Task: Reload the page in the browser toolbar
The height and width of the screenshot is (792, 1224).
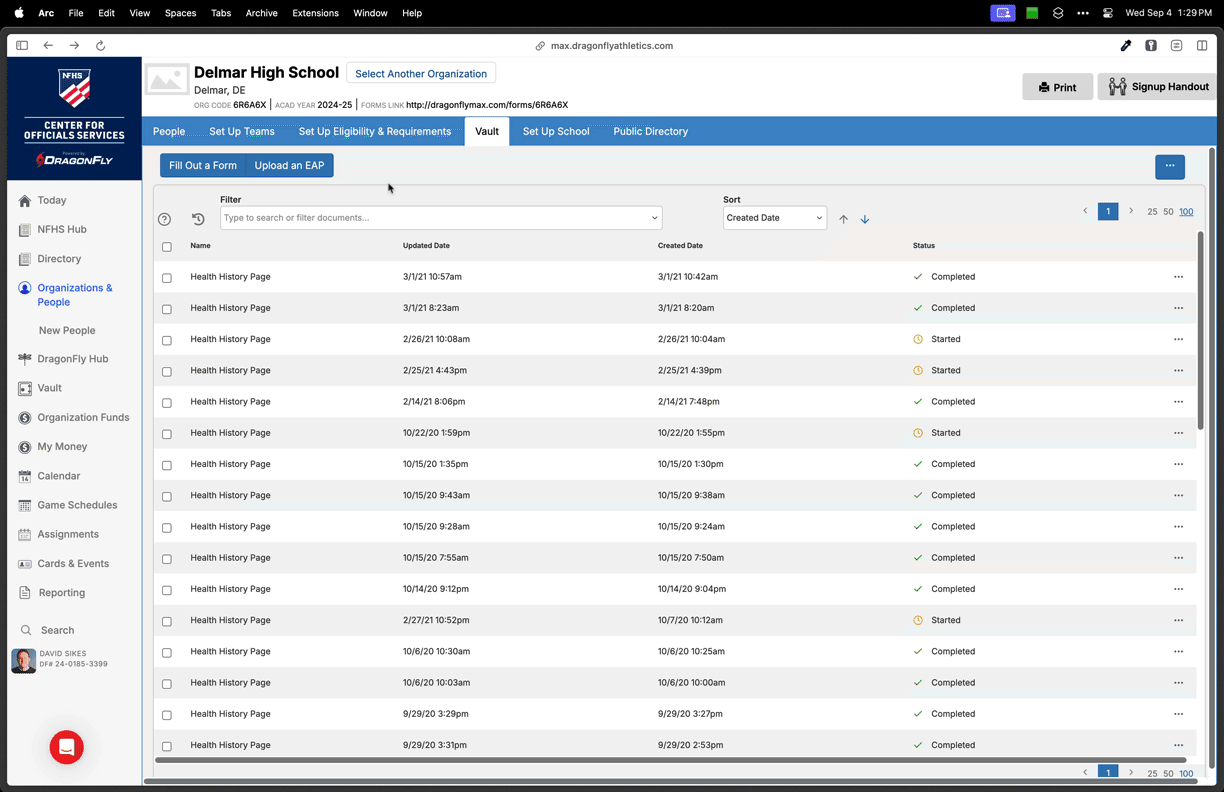Action: click(100, 45)
